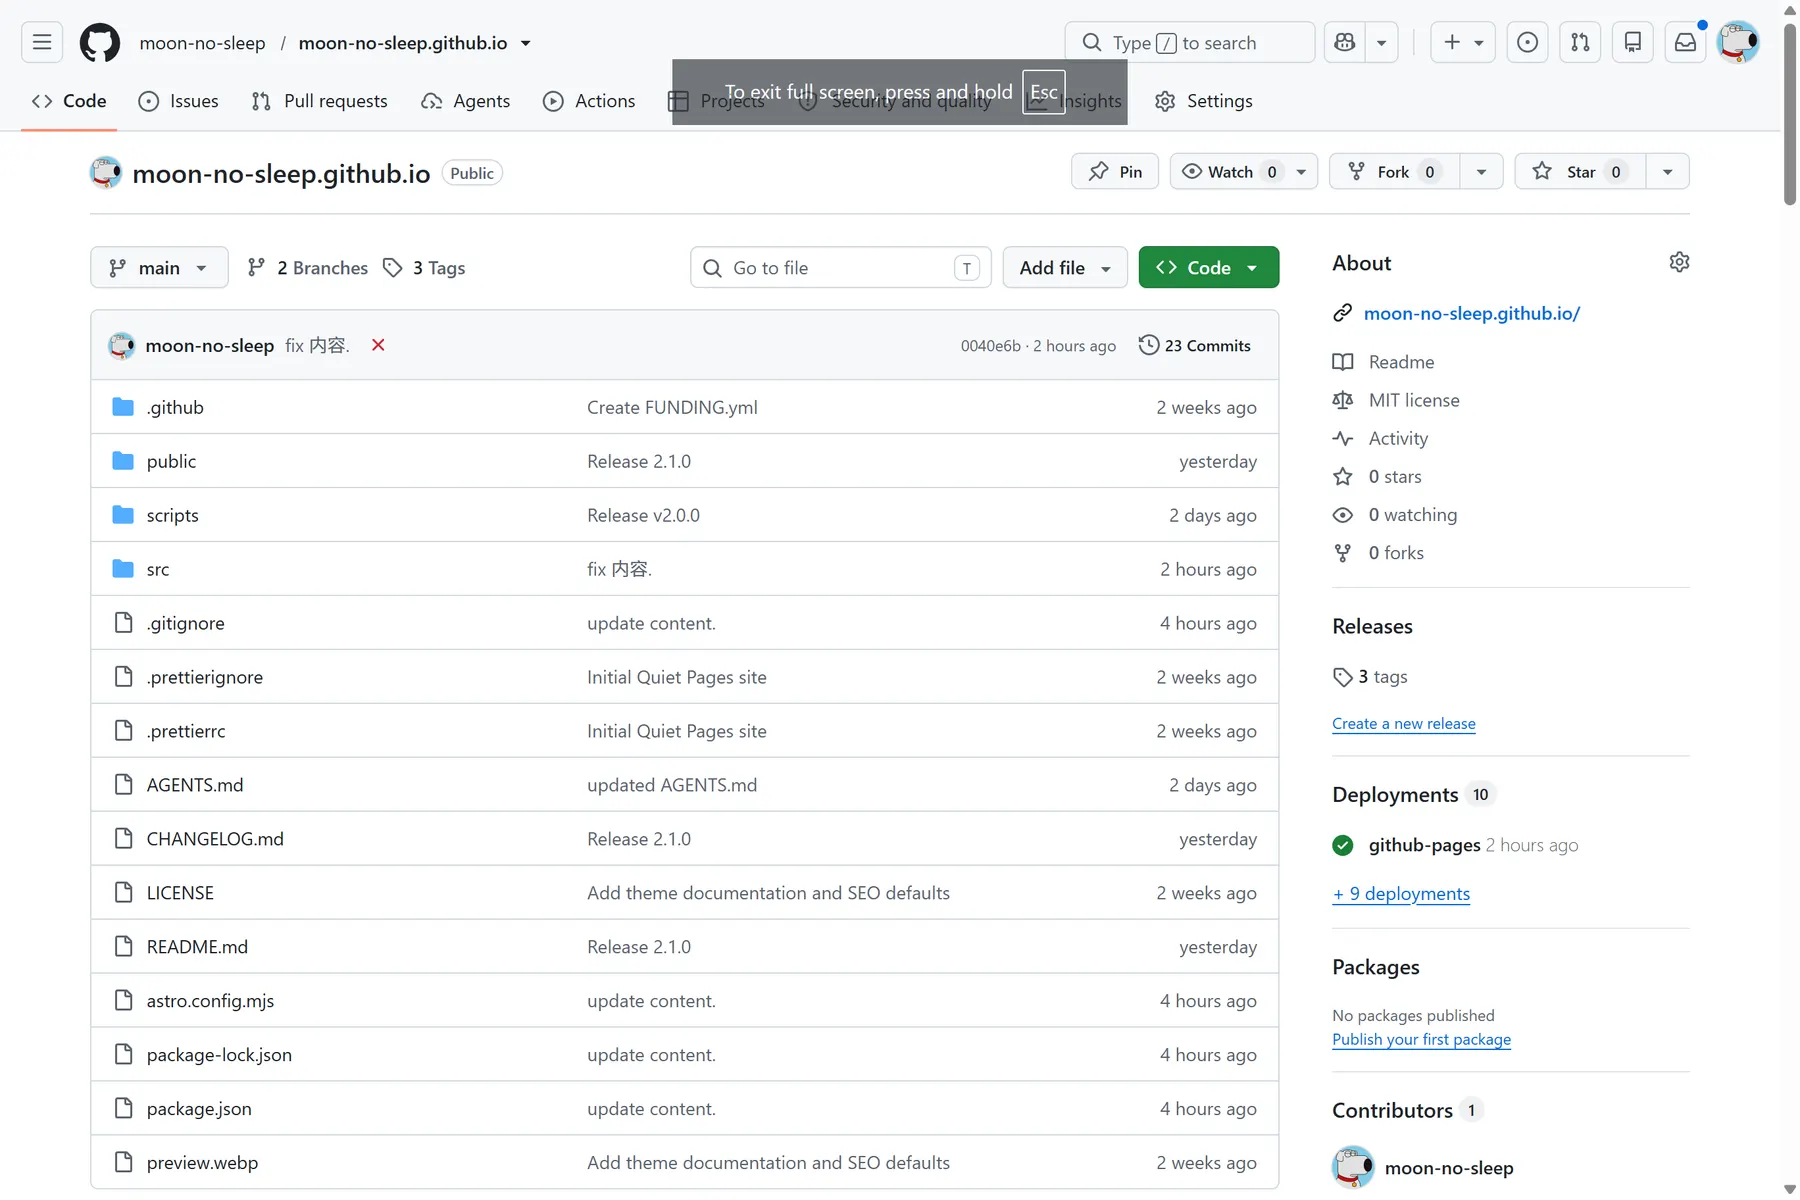Open the issues icon in top header
The height and width of the screenshot is (1200, 1800).
1527,42
